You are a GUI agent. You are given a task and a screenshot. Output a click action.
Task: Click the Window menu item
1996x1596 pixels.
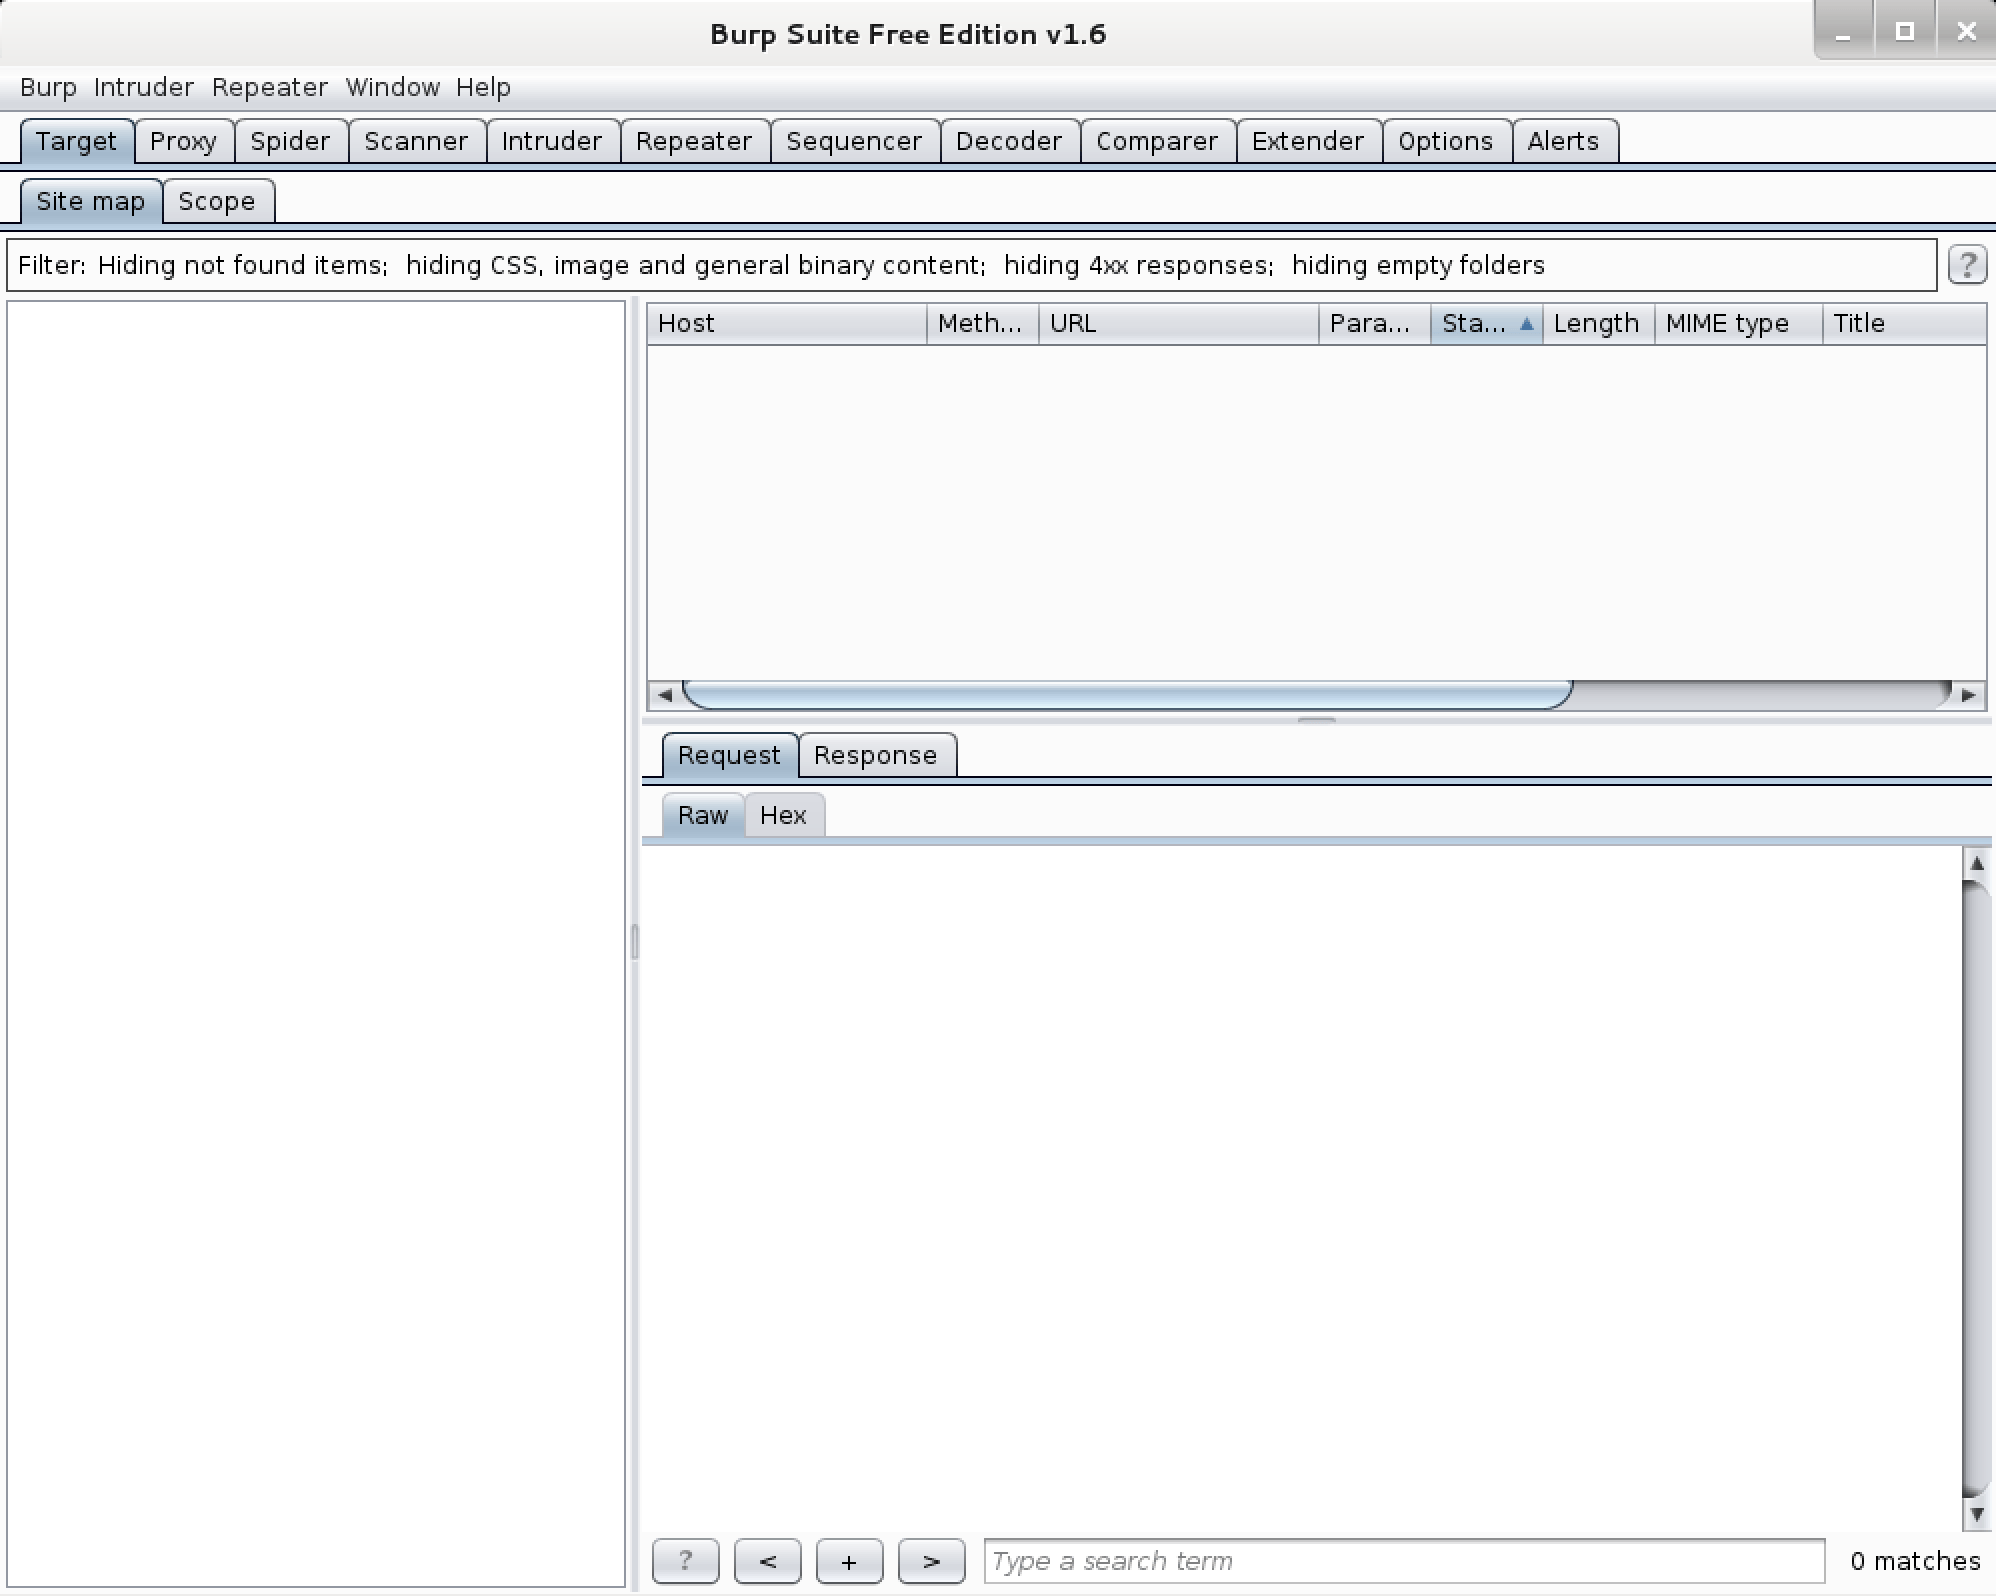coord(389,86)
